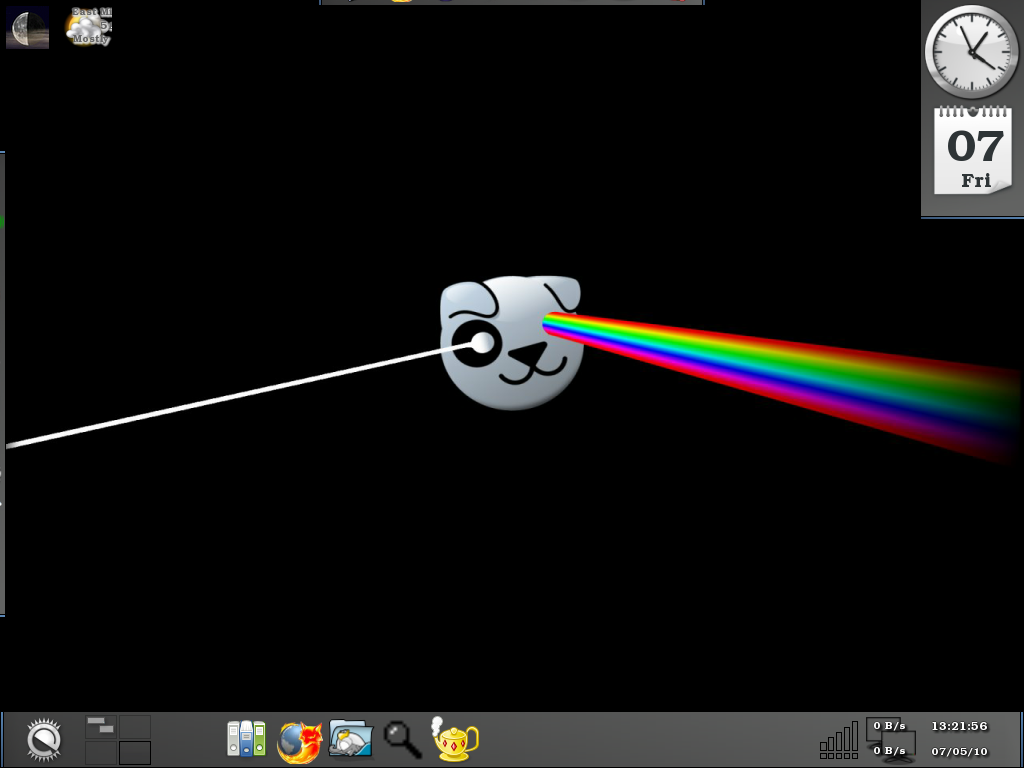Image resolution: width=1024 pixels, height=768 pixels.
Task: Open the weather forecast gadget
Action: (89, 27)
